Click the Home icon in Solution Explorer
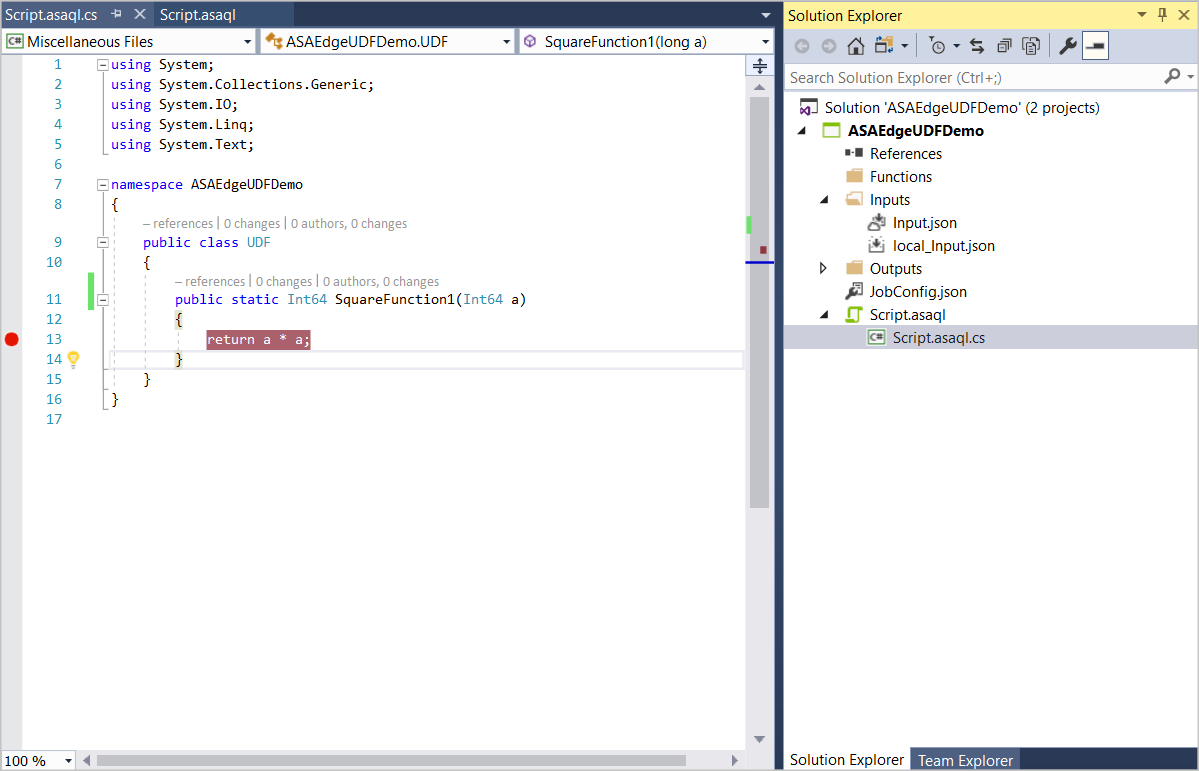 click(856, 45)
